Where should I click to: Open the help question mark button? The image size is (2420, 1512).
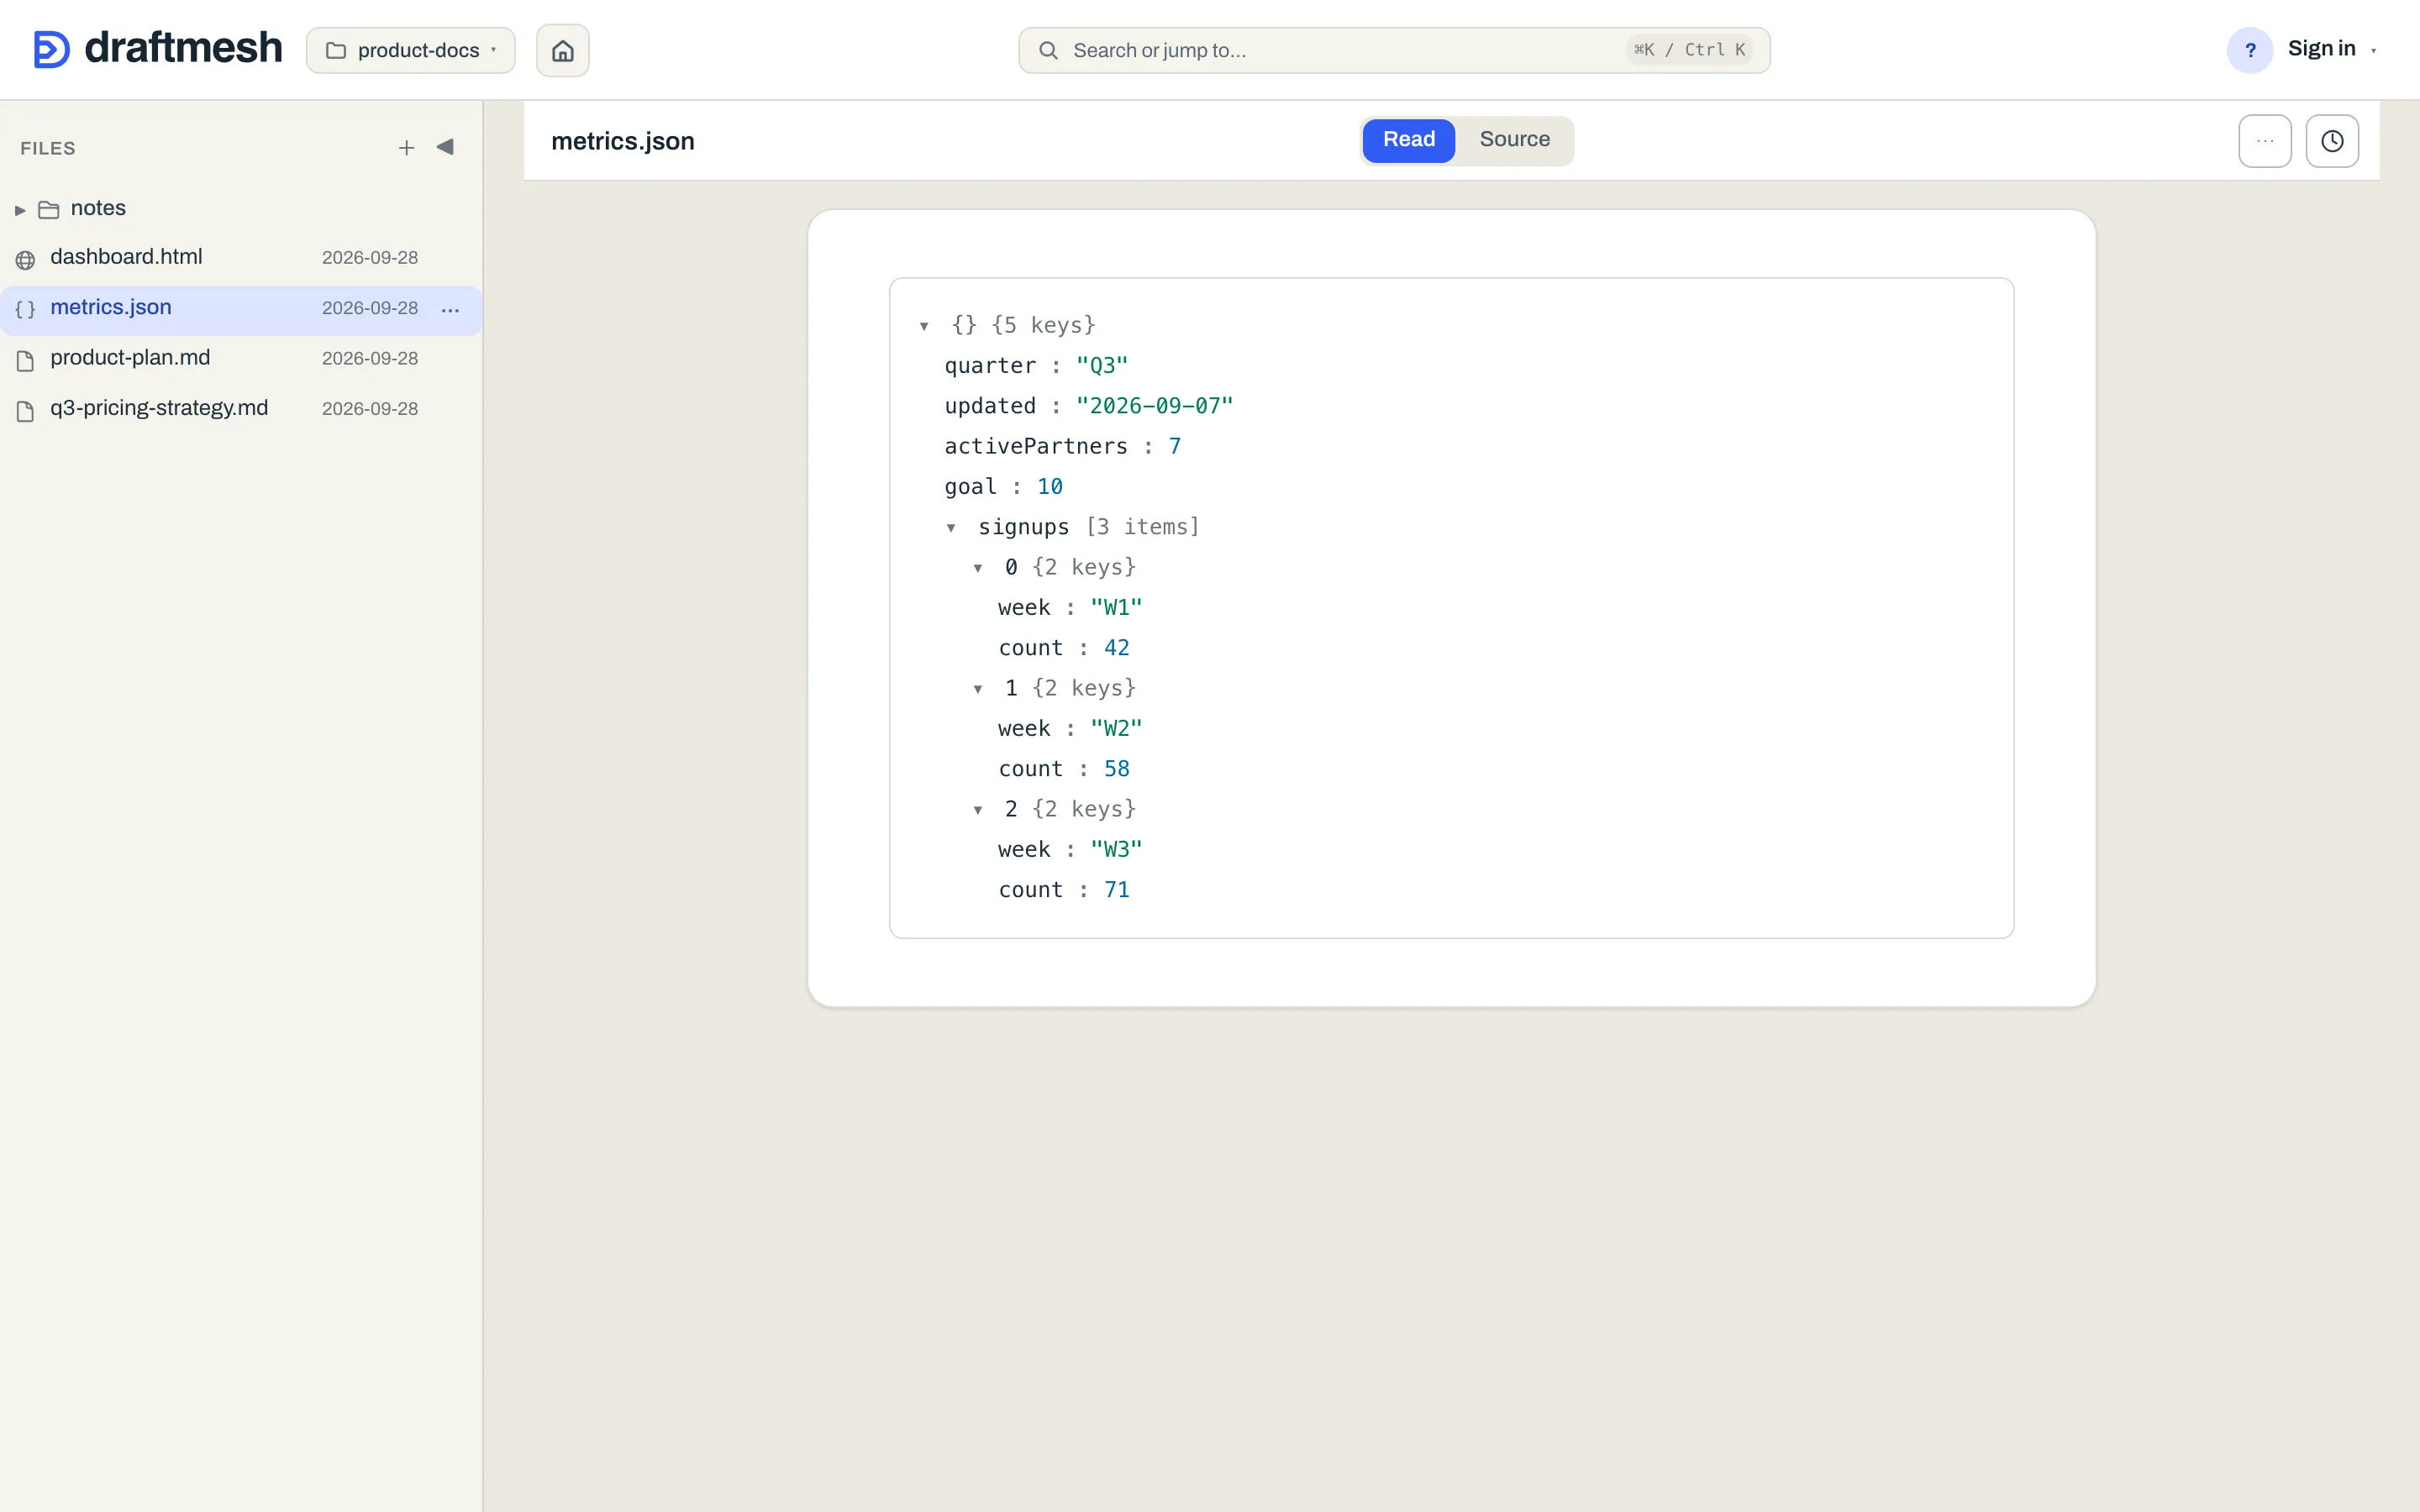pyautogui.click(x=2250, y=50)
